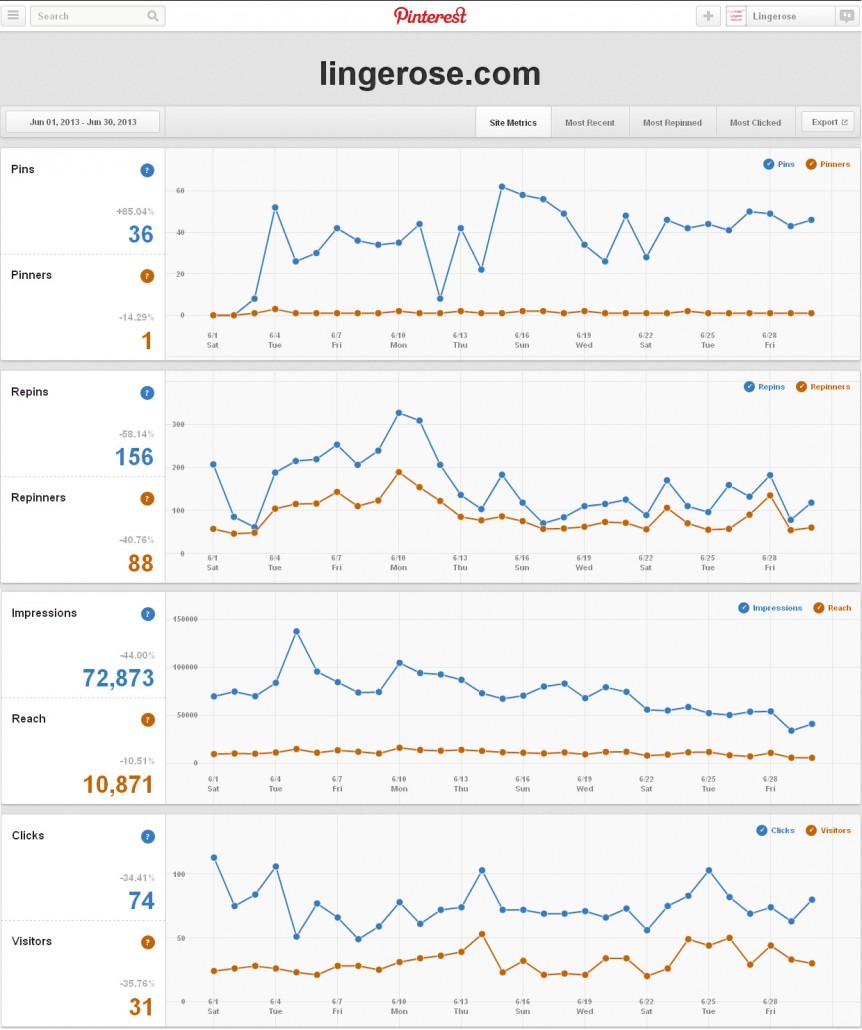Viewport: 862px width, 1030px height.
Task: Click the -10.51% change for Reach
Action: (x=137, y=761)
